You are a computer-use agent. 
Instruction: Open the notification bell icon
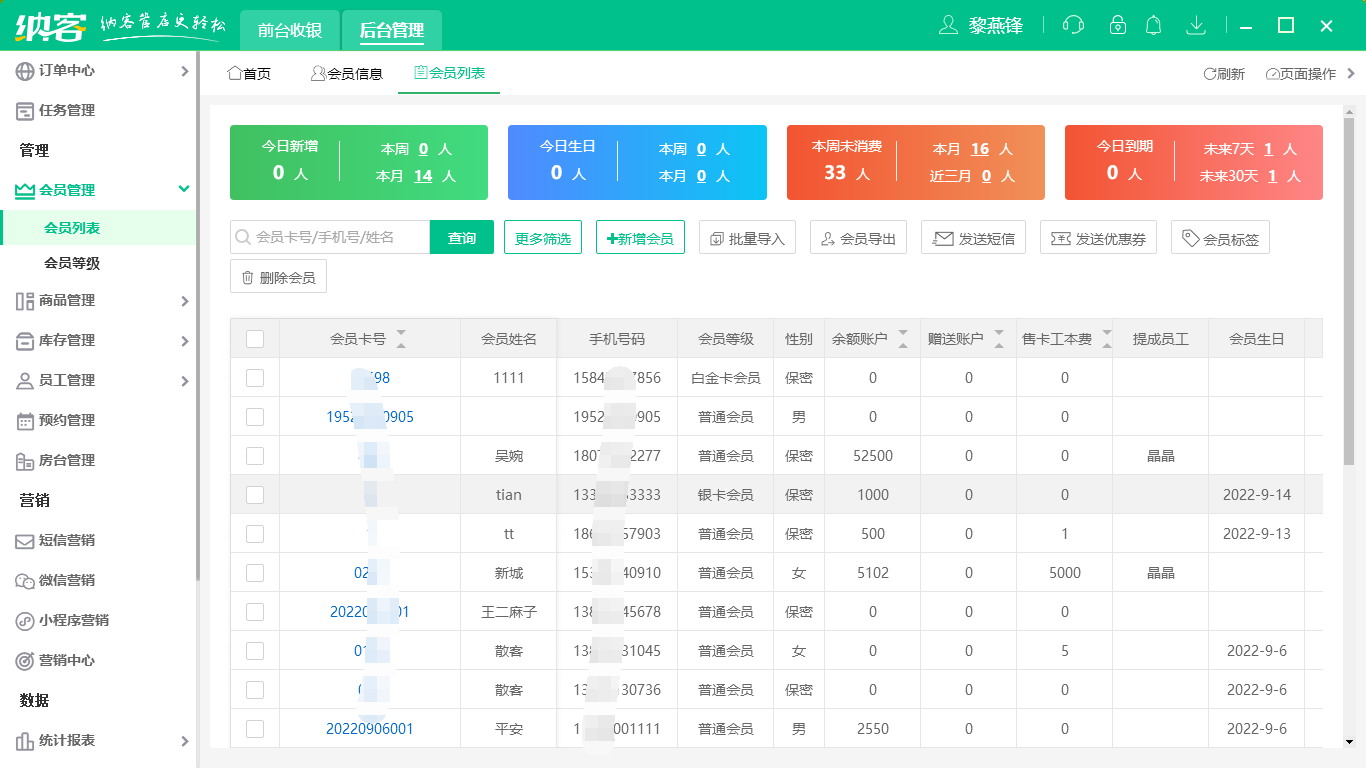pyautogui.click(x=1153, y=25)
